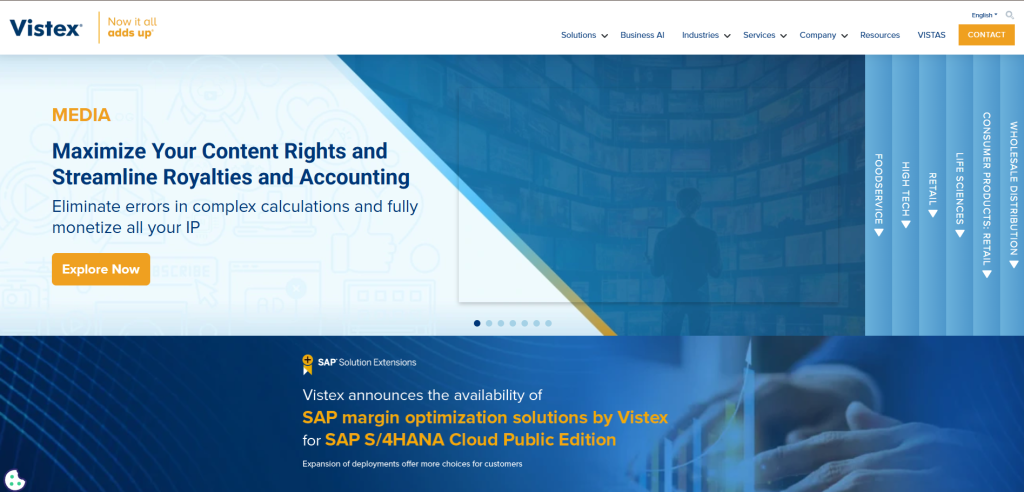Select the fourth carousel dot

tap(513, 323)
